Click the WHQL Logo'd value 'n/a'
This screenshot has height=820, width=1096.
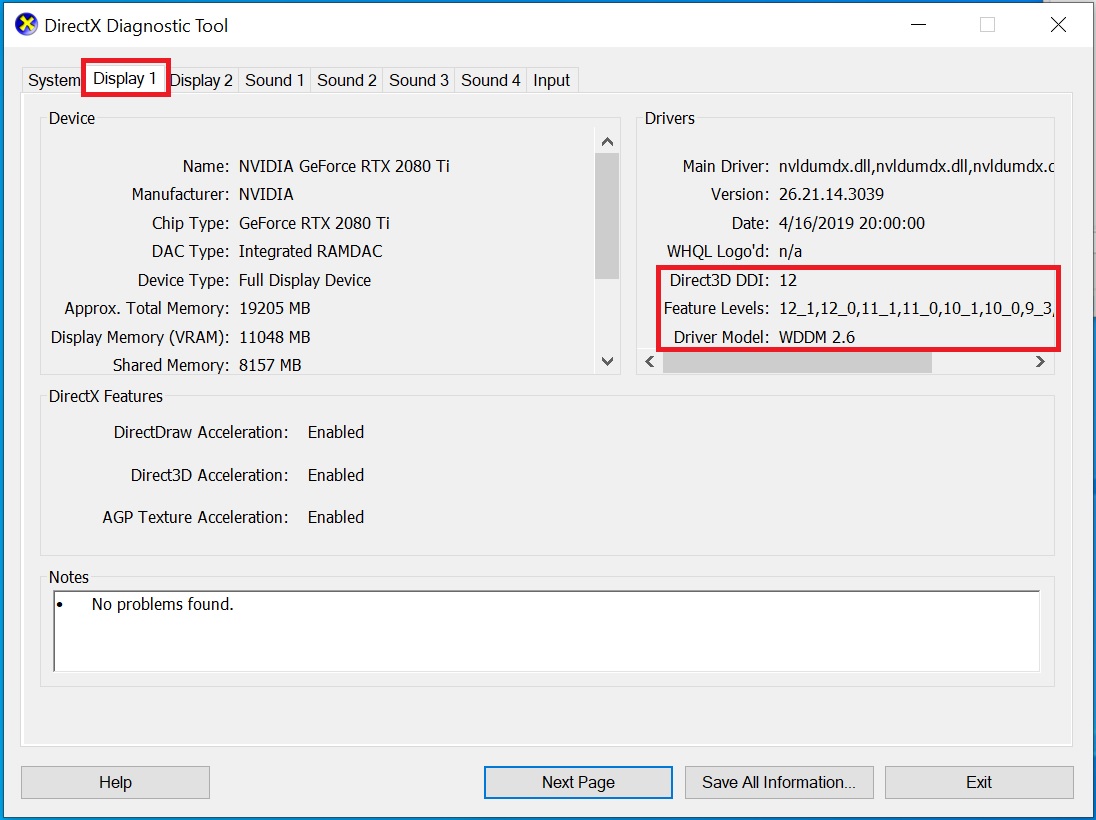790,251
